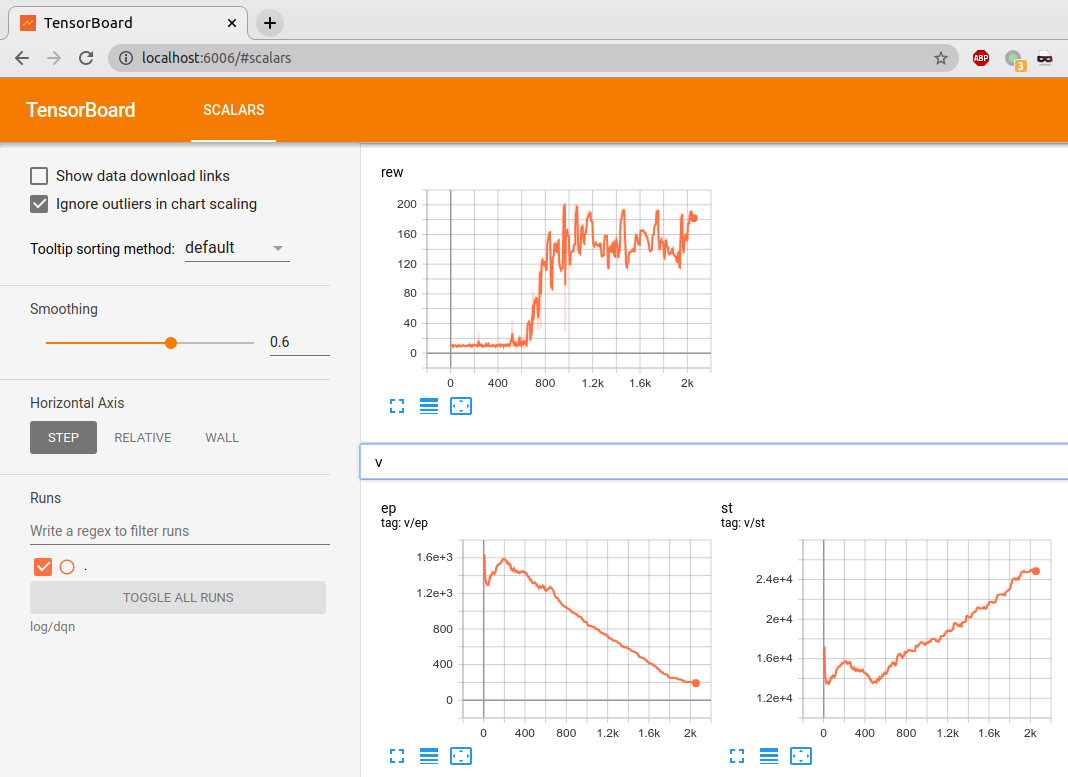Click the incognito mode icon

click(1045, 58)
